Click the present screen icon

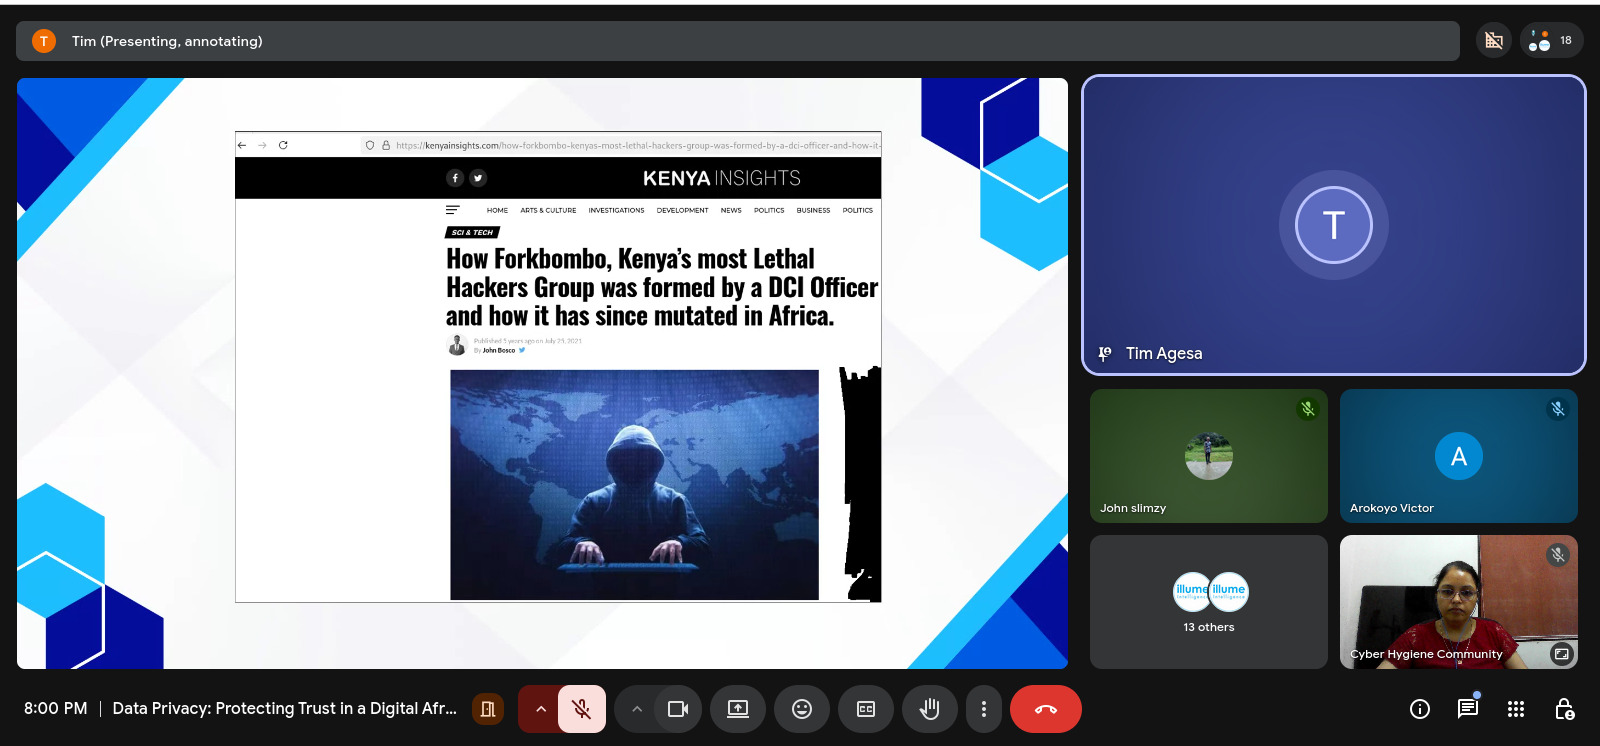[738, 709]
